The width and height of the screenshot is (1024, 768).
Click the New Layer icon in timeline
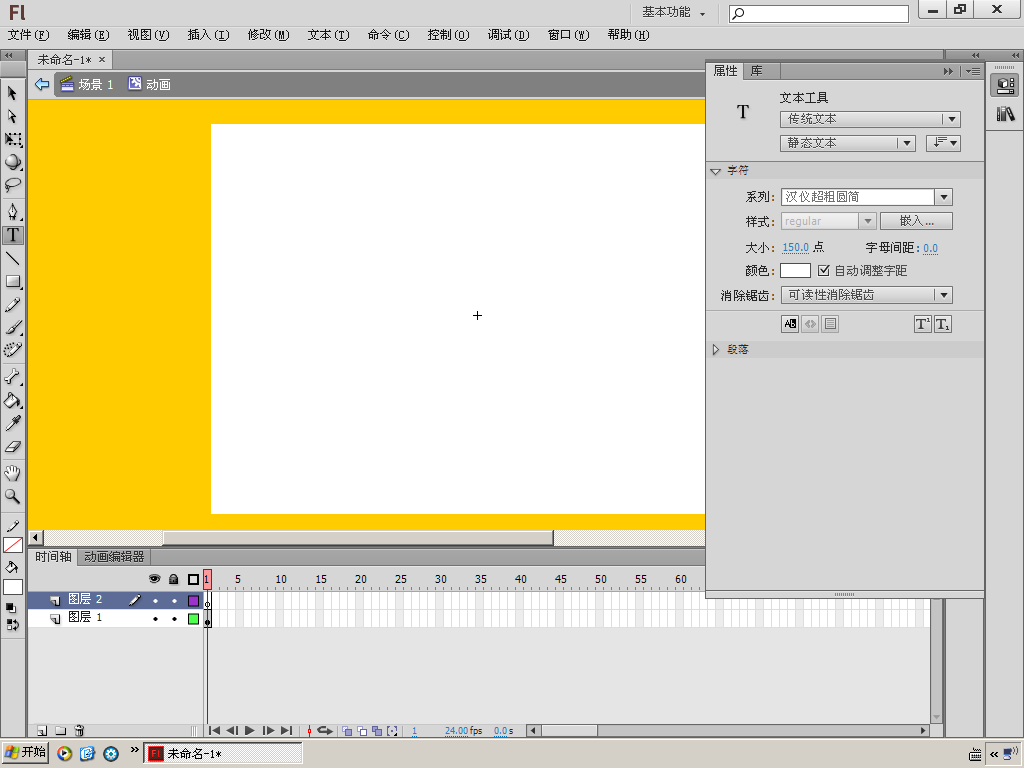tap(42, 731)
